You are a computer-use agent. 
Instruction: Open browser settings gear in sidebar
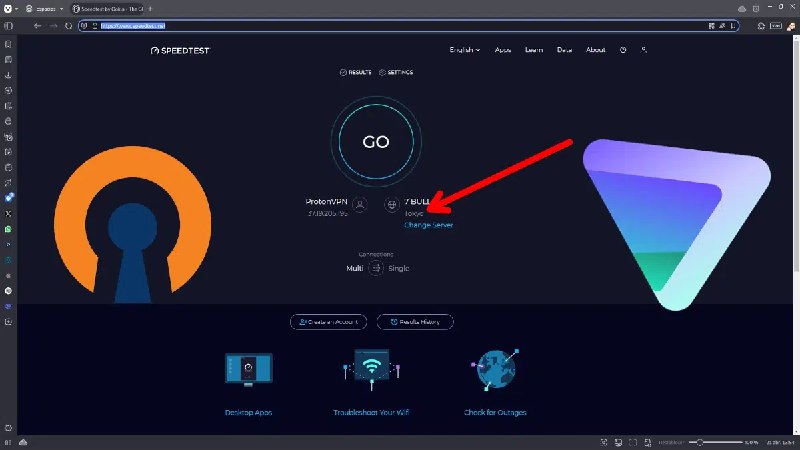pyautogui.click(x=8, y=428)
